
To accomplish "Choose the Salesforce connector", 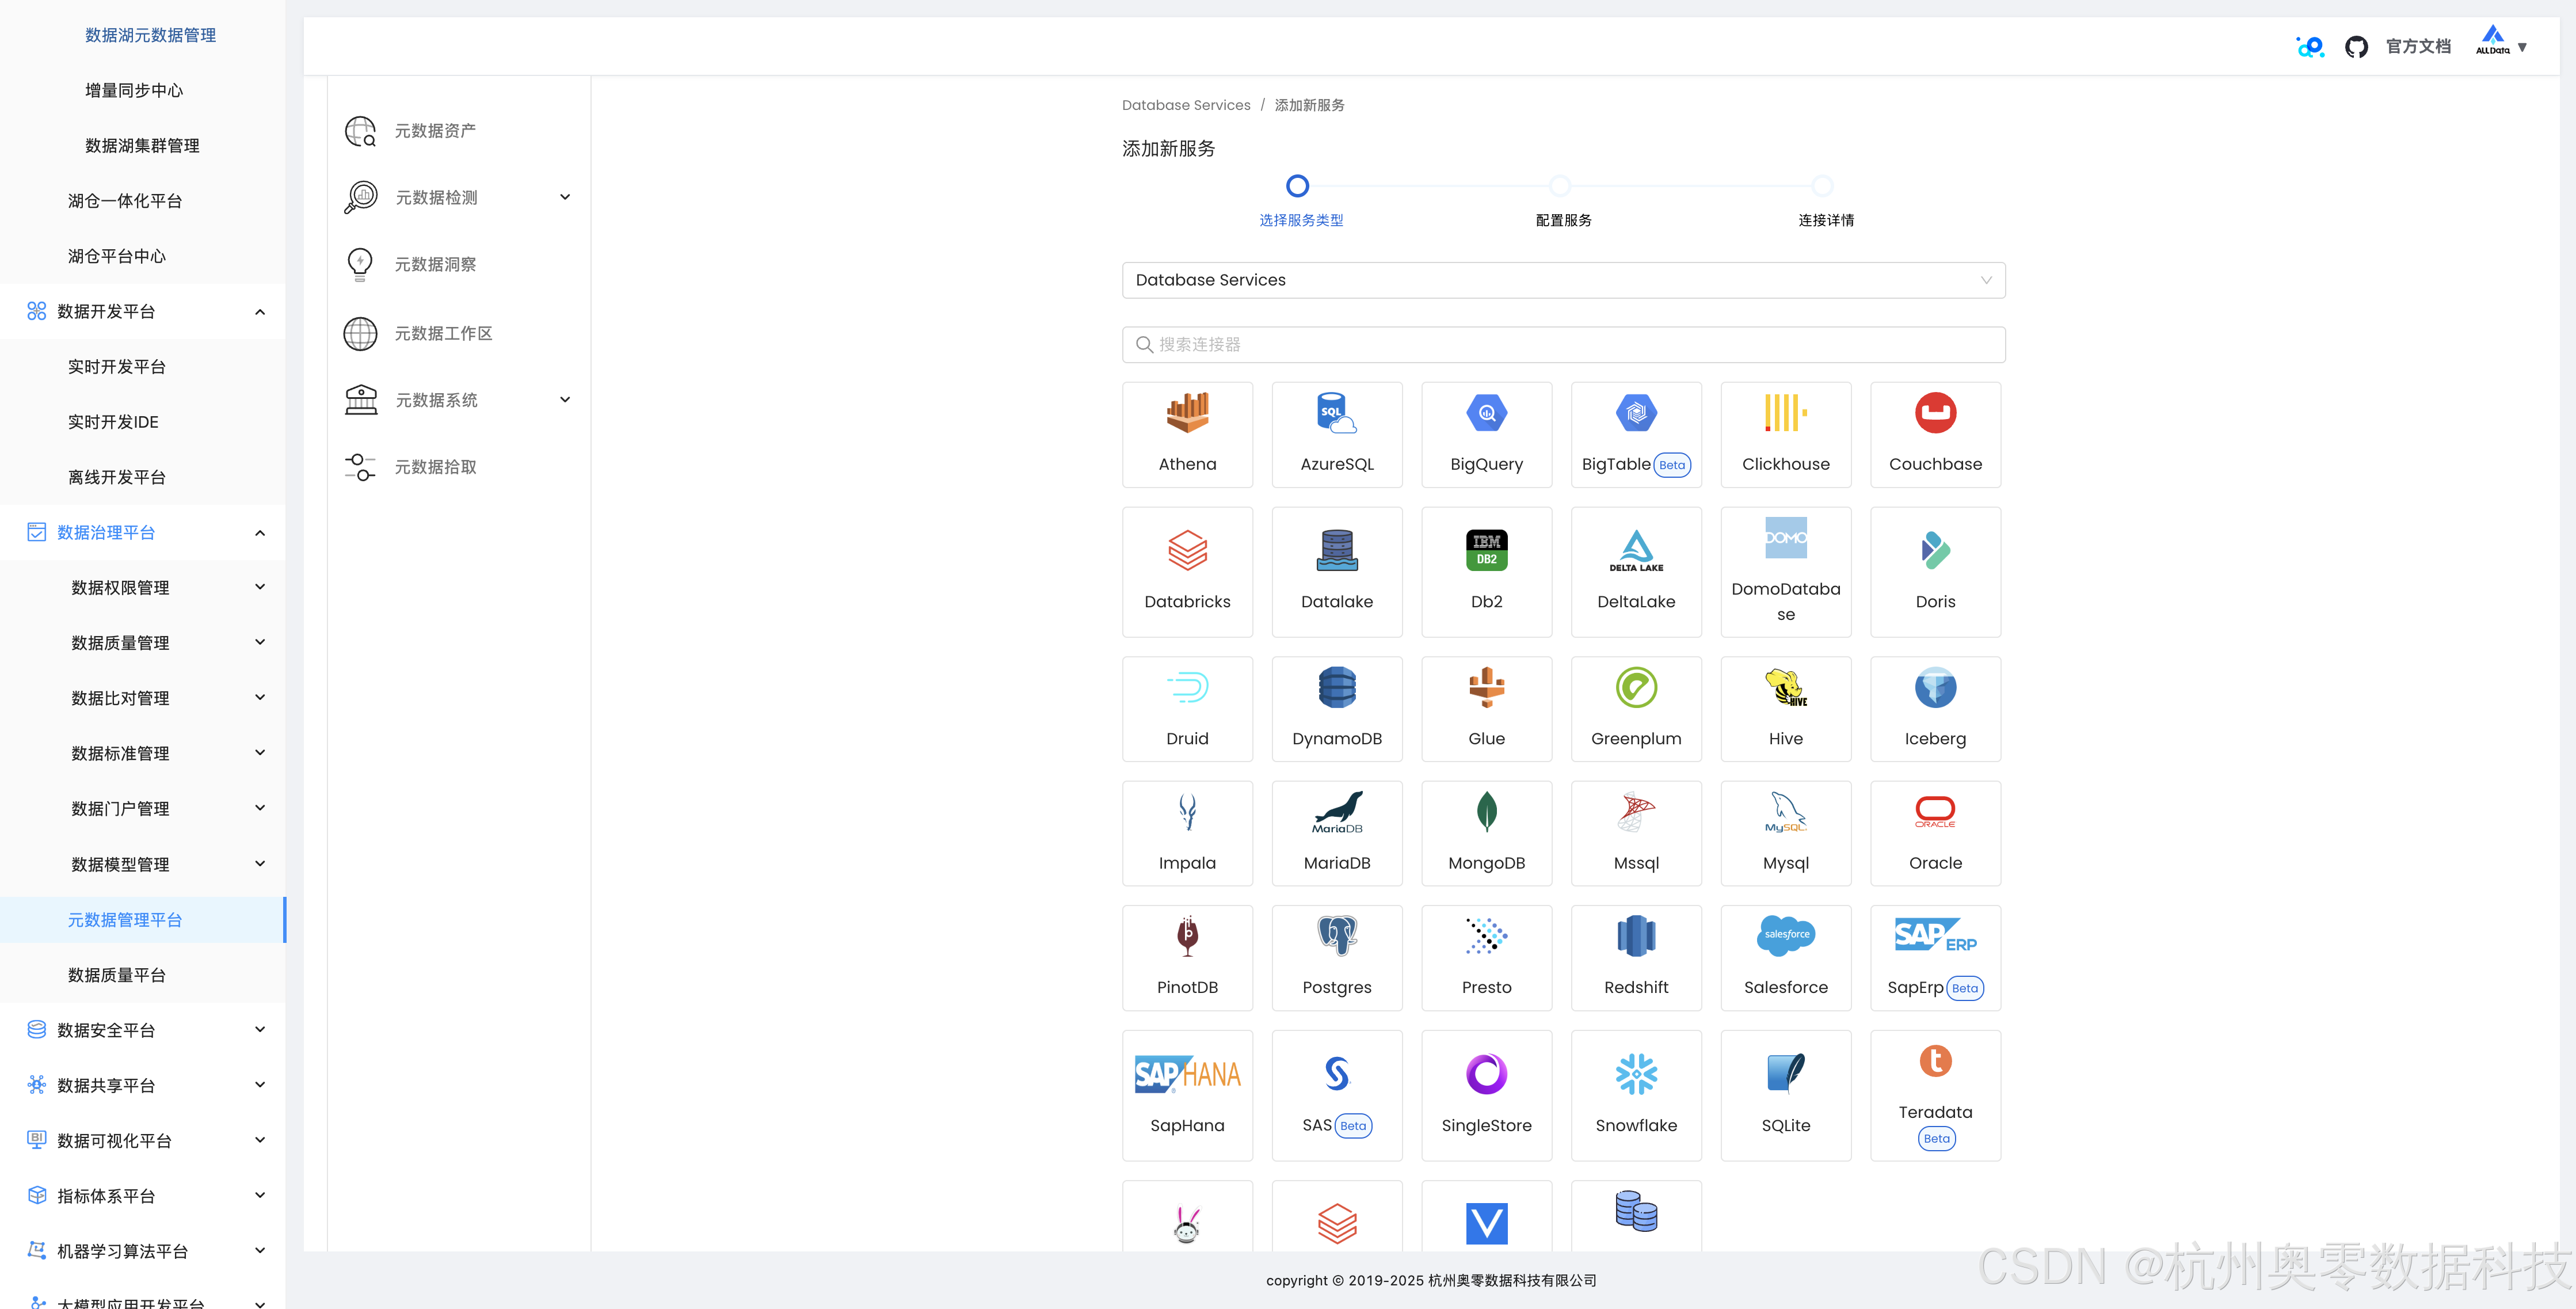I will pyautogui.click(x=1785, y=958).
